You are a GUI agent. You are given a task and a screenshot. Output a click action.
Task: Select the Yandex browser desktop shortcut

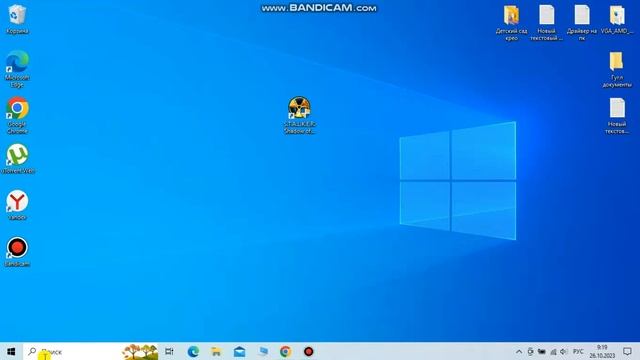pyautogui.click(x=17, y=205)
